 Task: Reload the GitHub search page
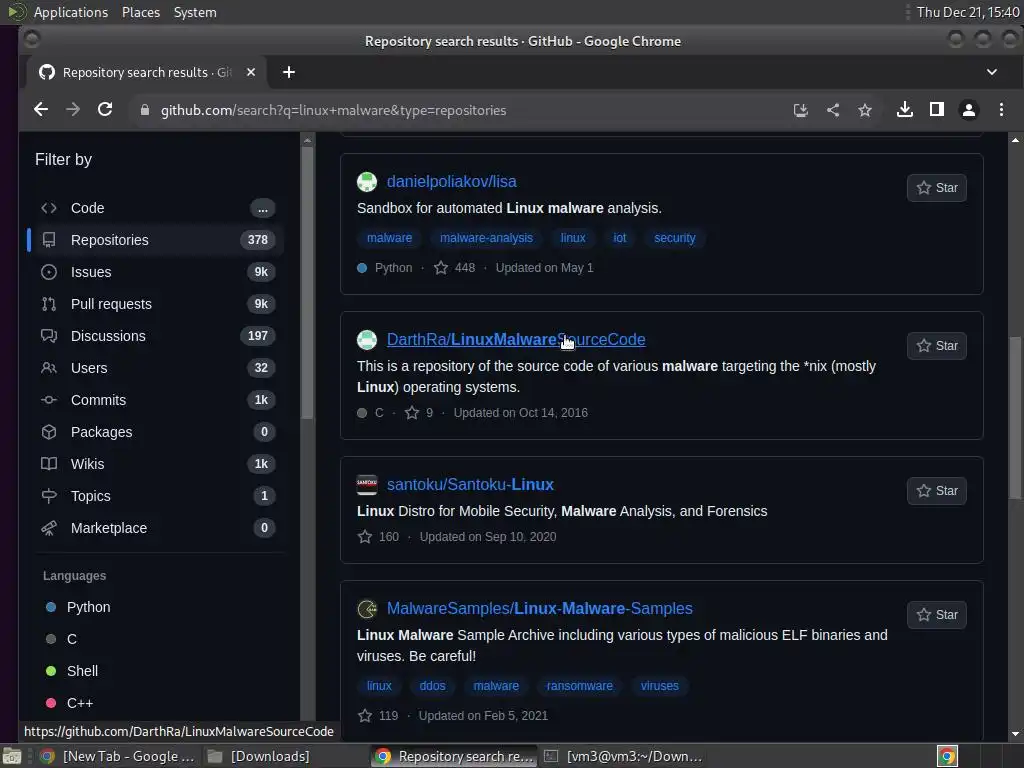pyautogui.click(x=105, y=110)
